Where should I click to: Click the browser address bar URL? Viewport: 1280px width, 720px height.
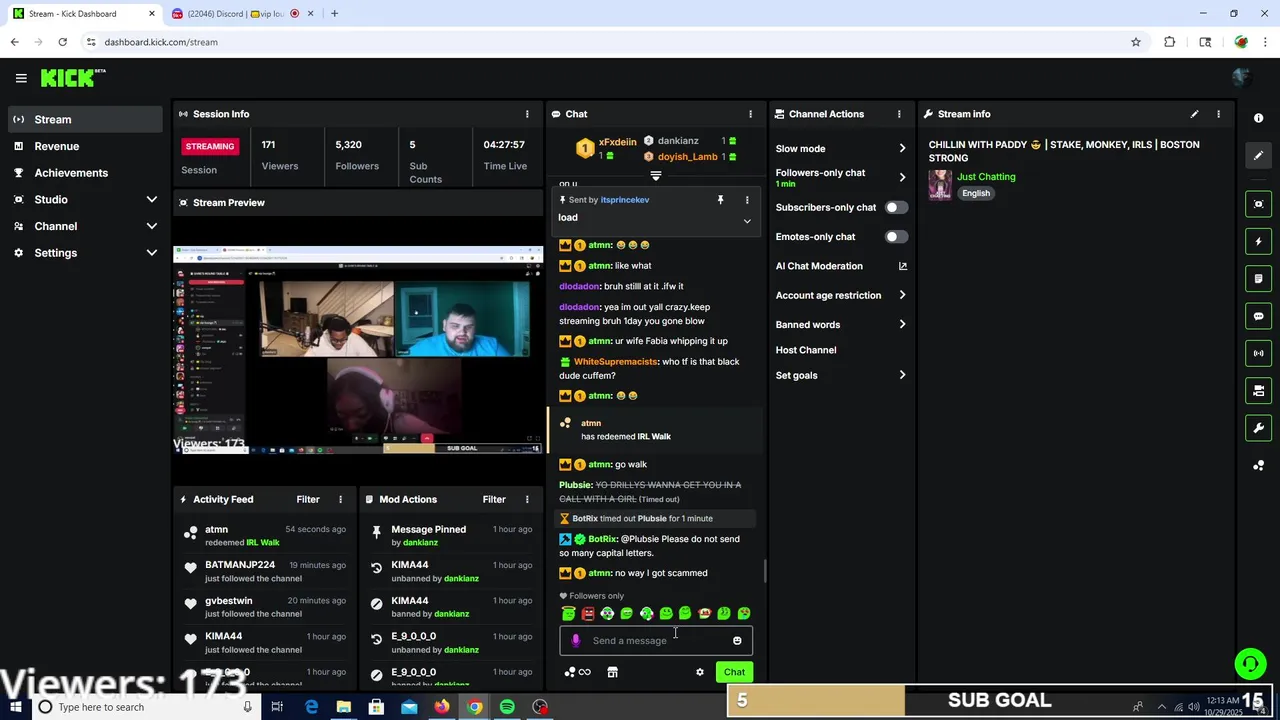[161, 42]
